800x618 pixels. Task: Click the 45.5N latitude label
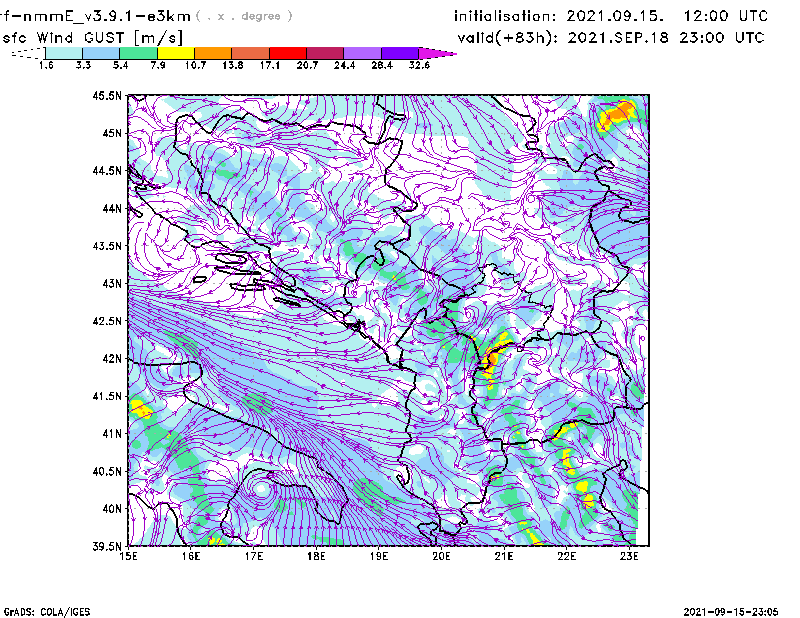point(107,95)
